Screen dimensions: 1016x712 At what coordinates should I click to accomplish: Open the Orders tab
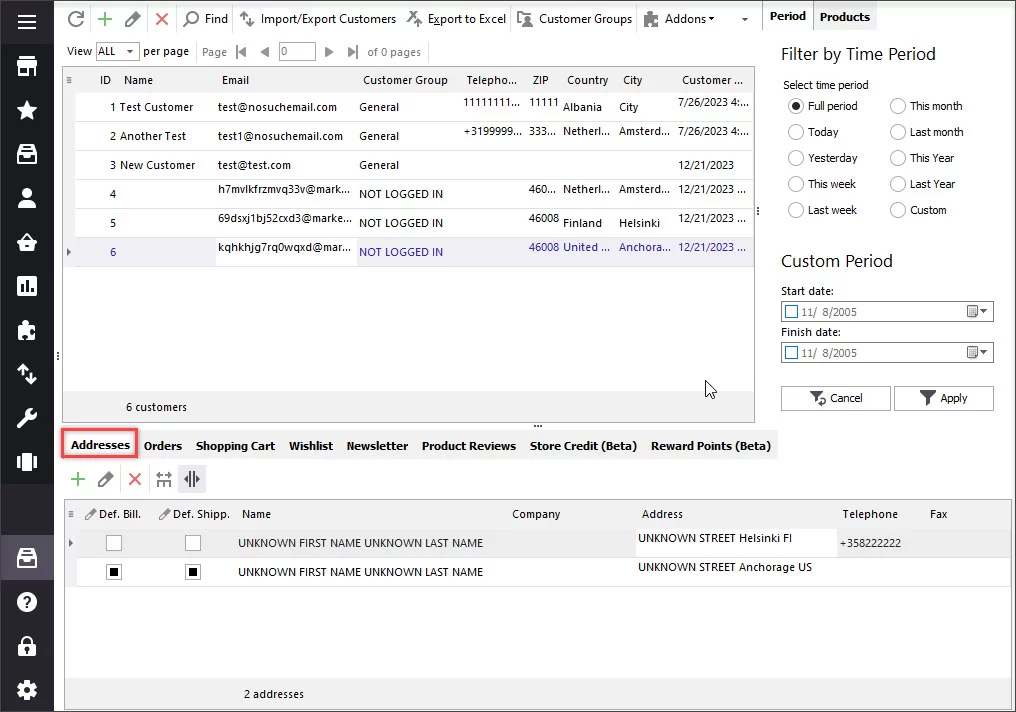point(163,446)
